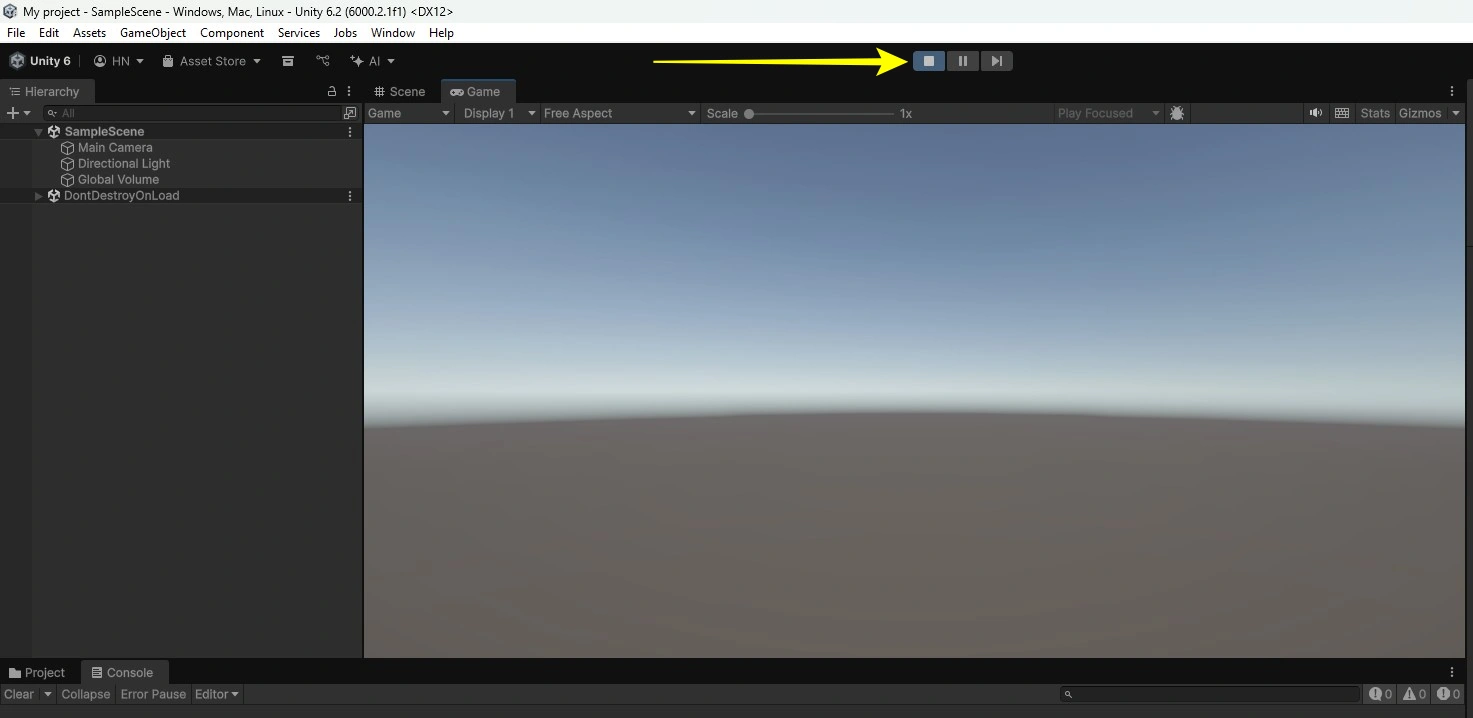Image resolution: width=1473 pixels, height=718 pixels.
Task: Stop play mode with the Stop button
Action: point(928,61)
